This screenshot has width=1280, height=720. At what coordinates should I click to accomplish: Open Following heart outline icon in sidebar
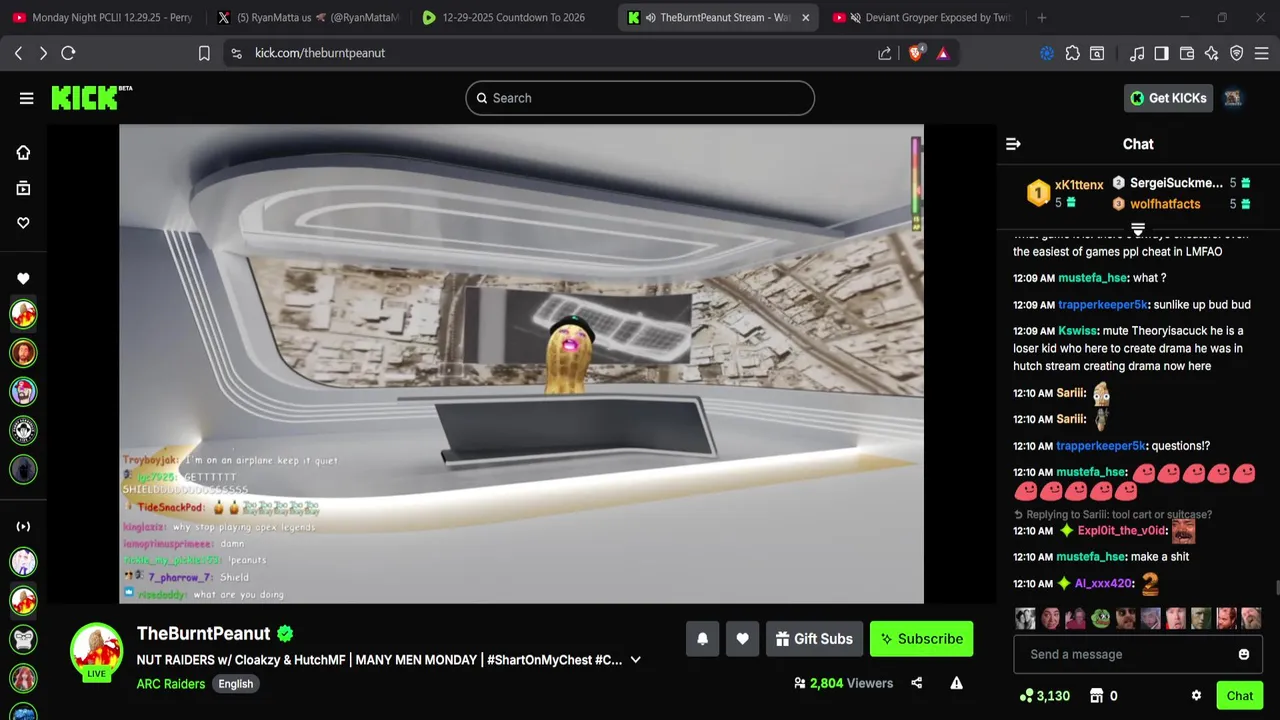[x=23, y=223]
